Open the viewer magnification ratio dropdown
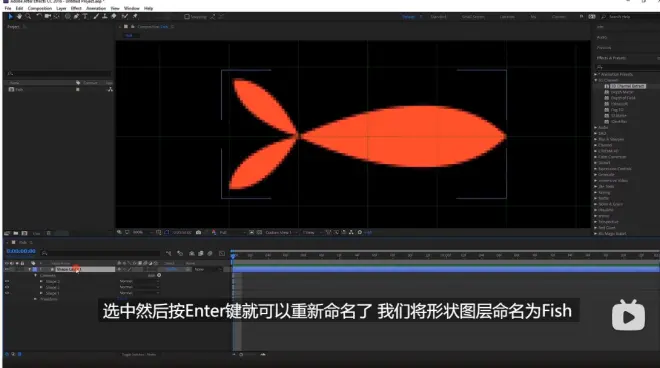Image resolution: width=660 pixels, height=368 pixels. pos(142,232)
